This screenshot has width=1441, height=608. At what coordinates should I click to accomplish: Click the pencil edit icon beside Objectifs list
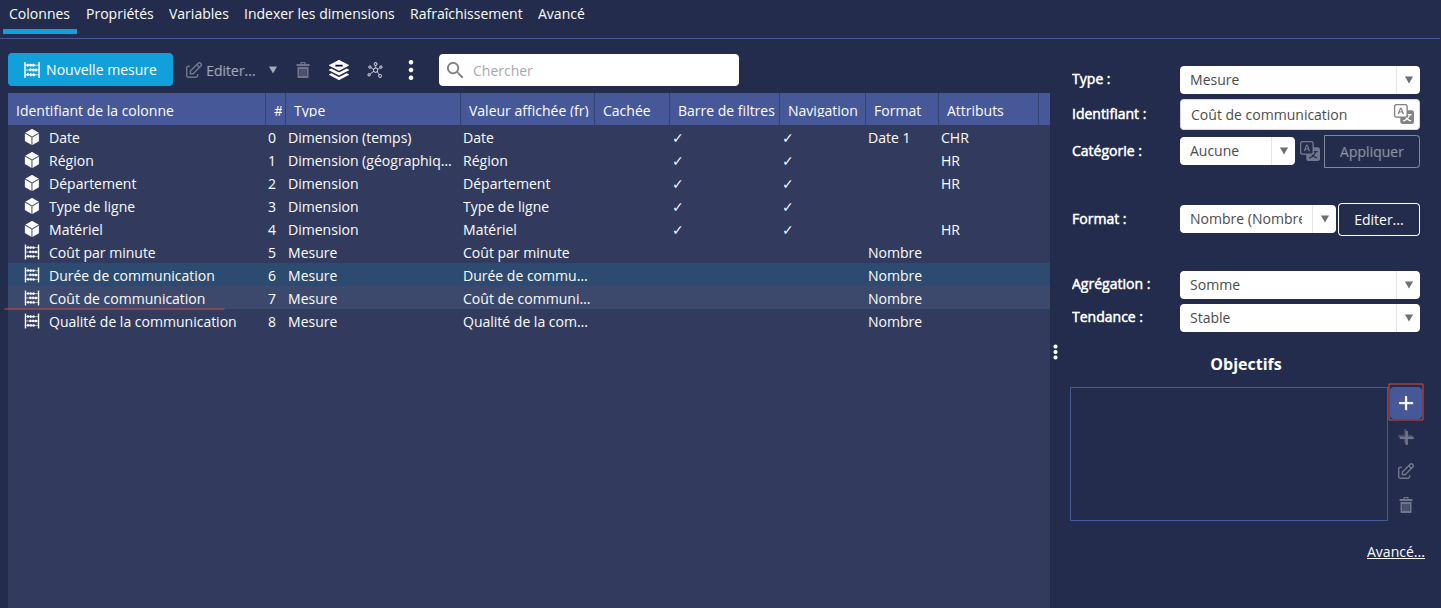pos(1405,471)
